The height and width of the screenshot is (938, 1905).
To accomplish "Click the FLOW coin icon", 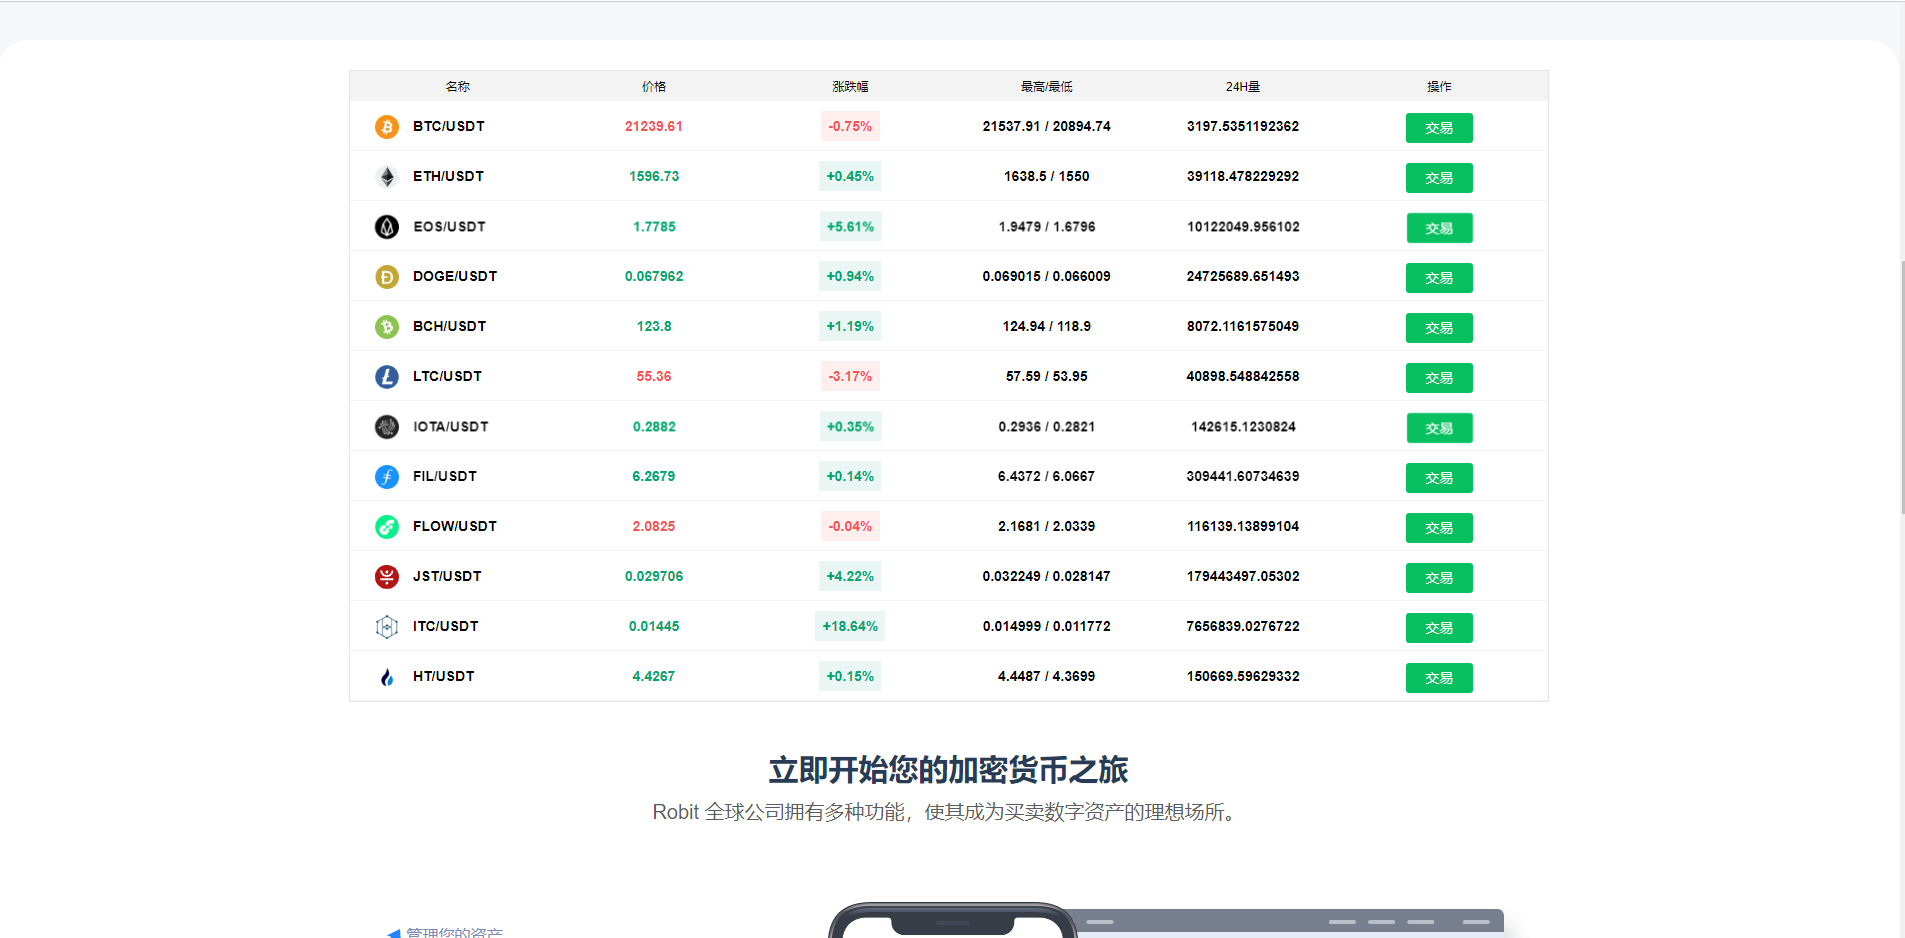I will [x=386, y=527].
